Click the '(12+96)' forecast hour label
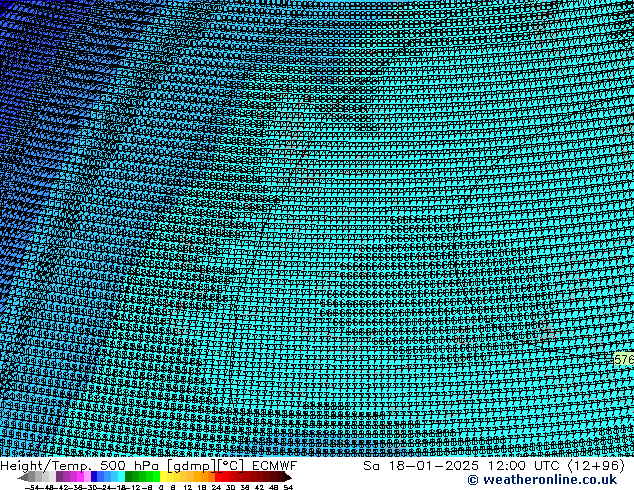634x490 pixels. (x=597, y=466)
